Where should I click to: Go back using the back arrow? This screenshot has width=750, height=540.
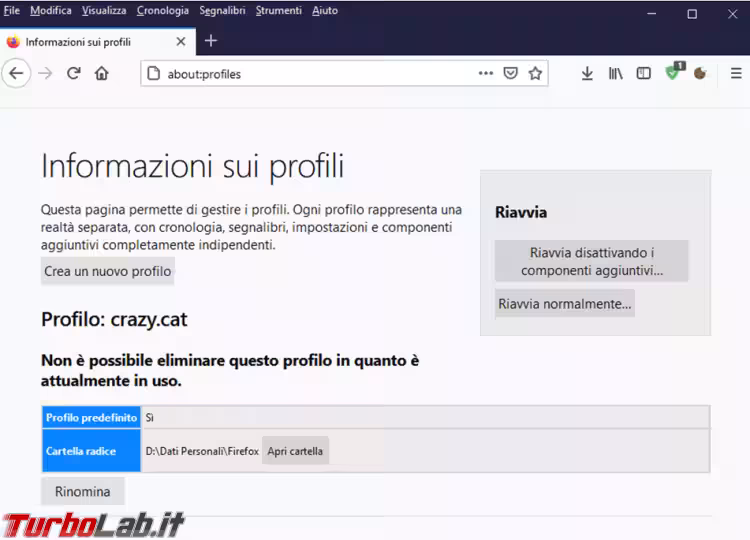point(16,73)
